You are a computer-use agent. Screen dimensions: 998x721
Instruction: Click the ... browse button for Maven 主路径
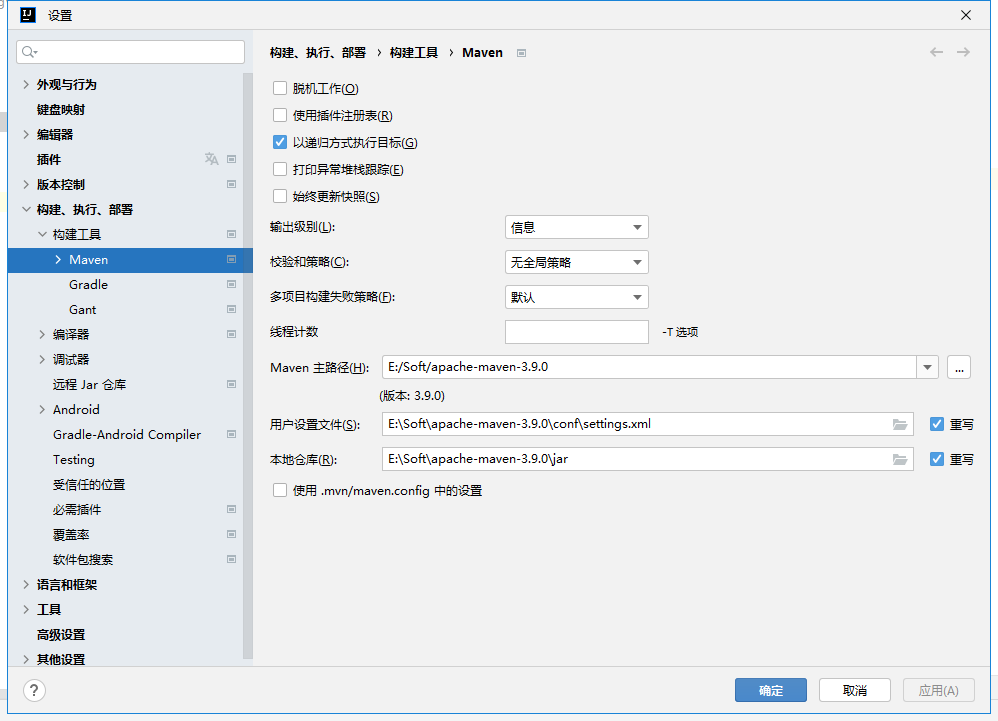pyautogui.click(x=959, y=367)
